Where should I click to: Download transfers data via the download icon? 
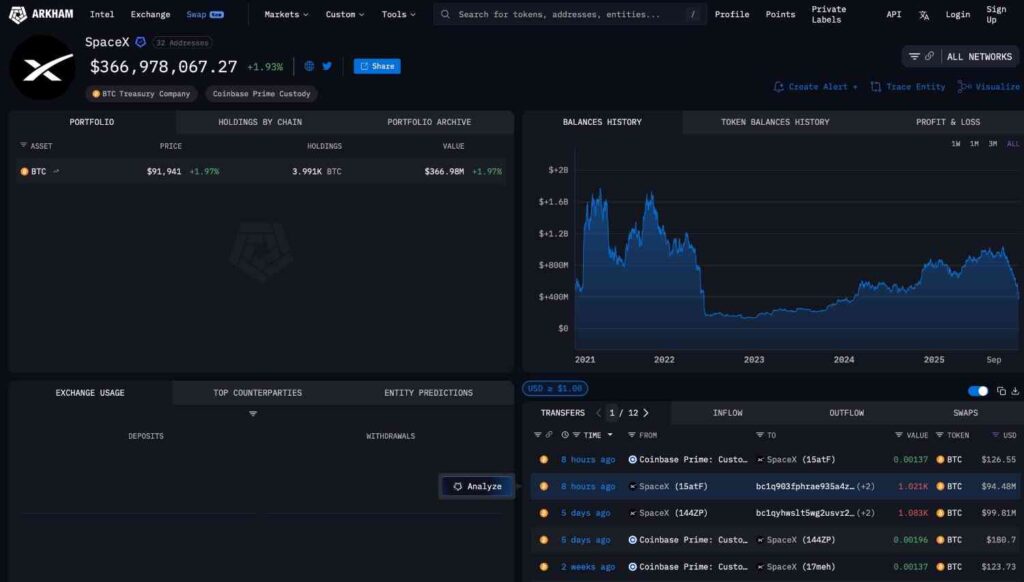point(1015,391)
